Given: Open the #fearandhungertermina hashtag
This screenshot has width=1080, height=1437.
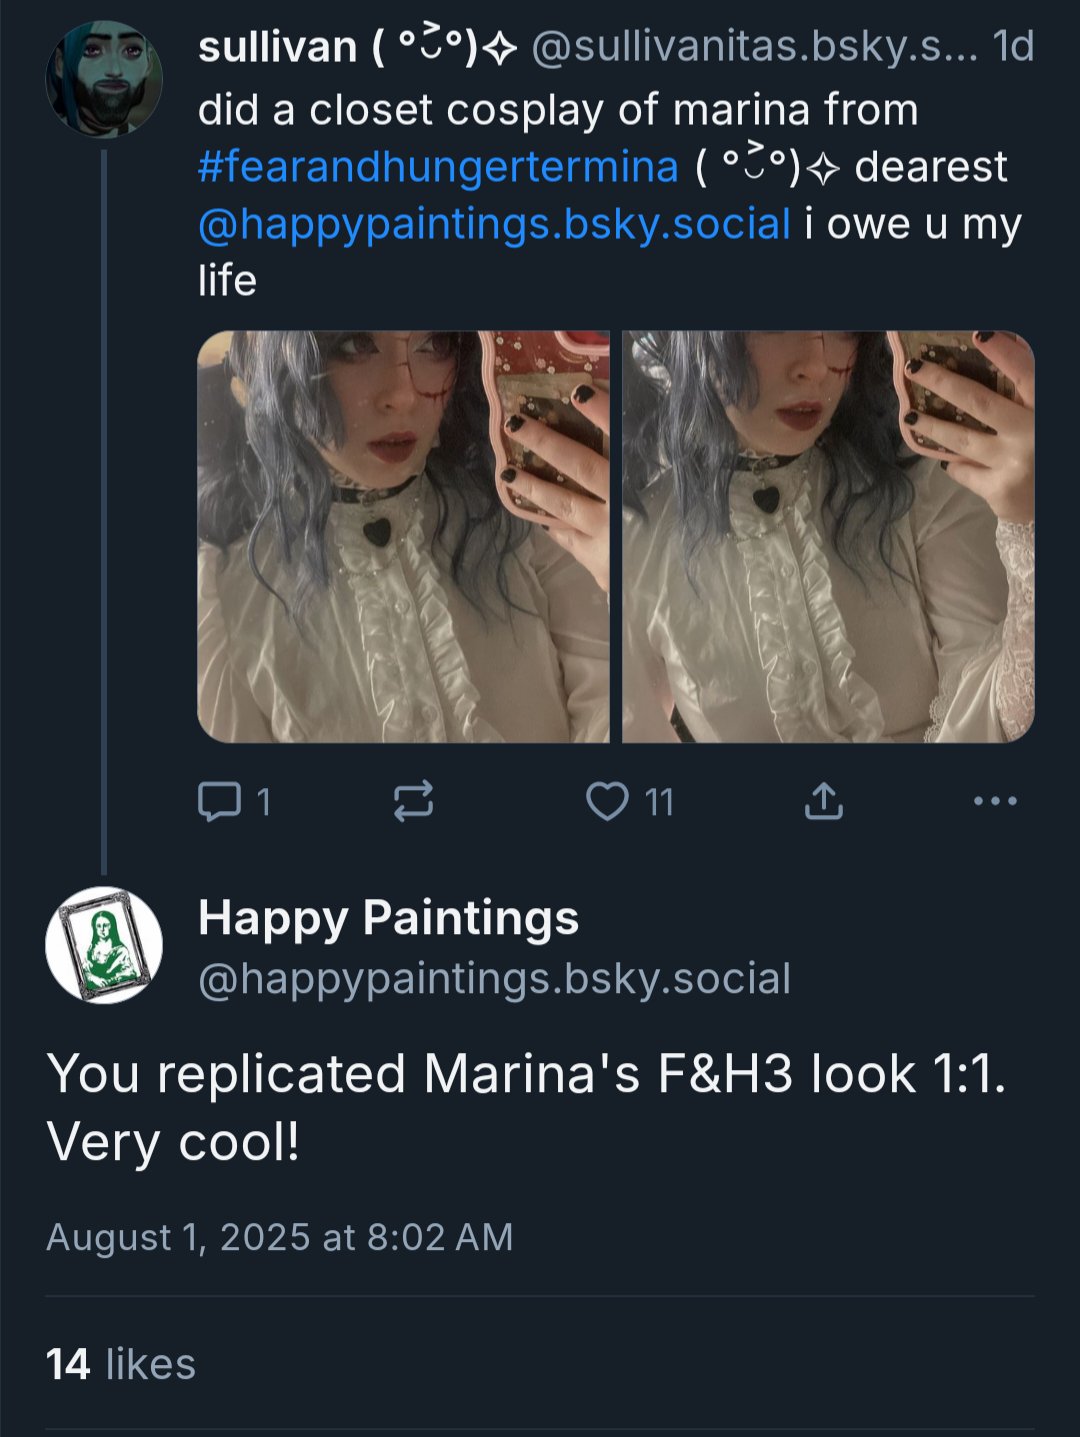Looking at the screenshot, I should pos(438,167).
